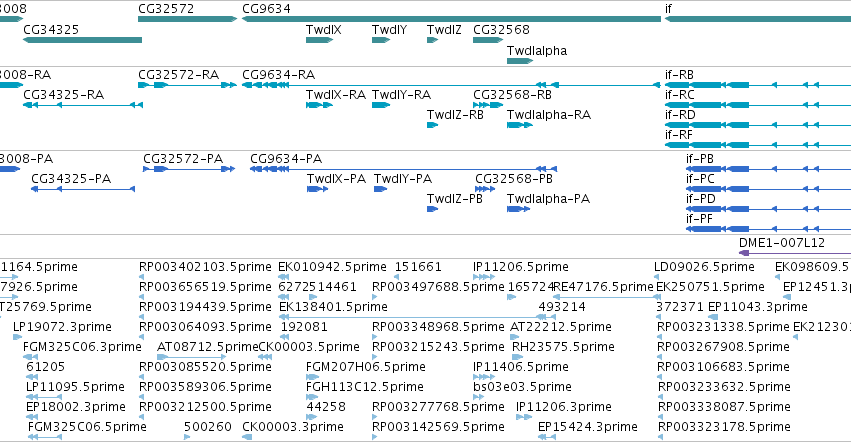Select the FGM207H06.5prime EST label
Viewport: 851px width, 442px height.
point(366,367)
